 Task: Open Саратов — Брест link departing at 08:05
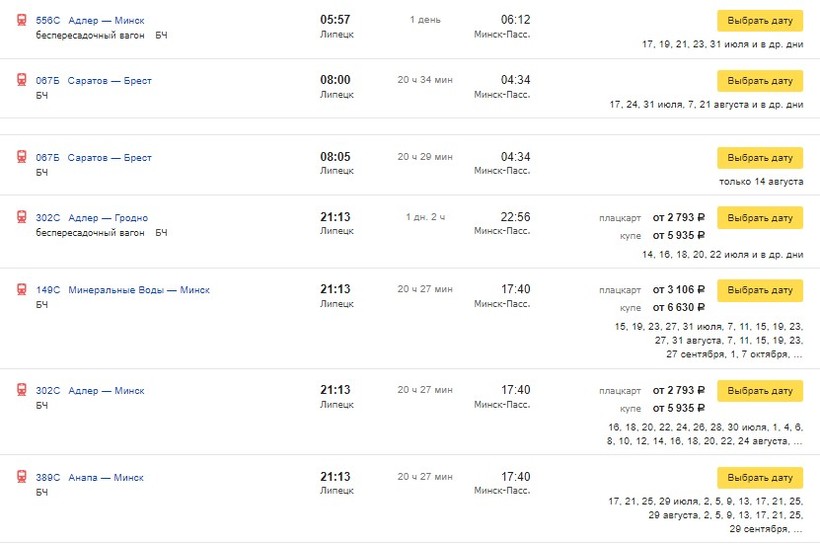[110, 158]
